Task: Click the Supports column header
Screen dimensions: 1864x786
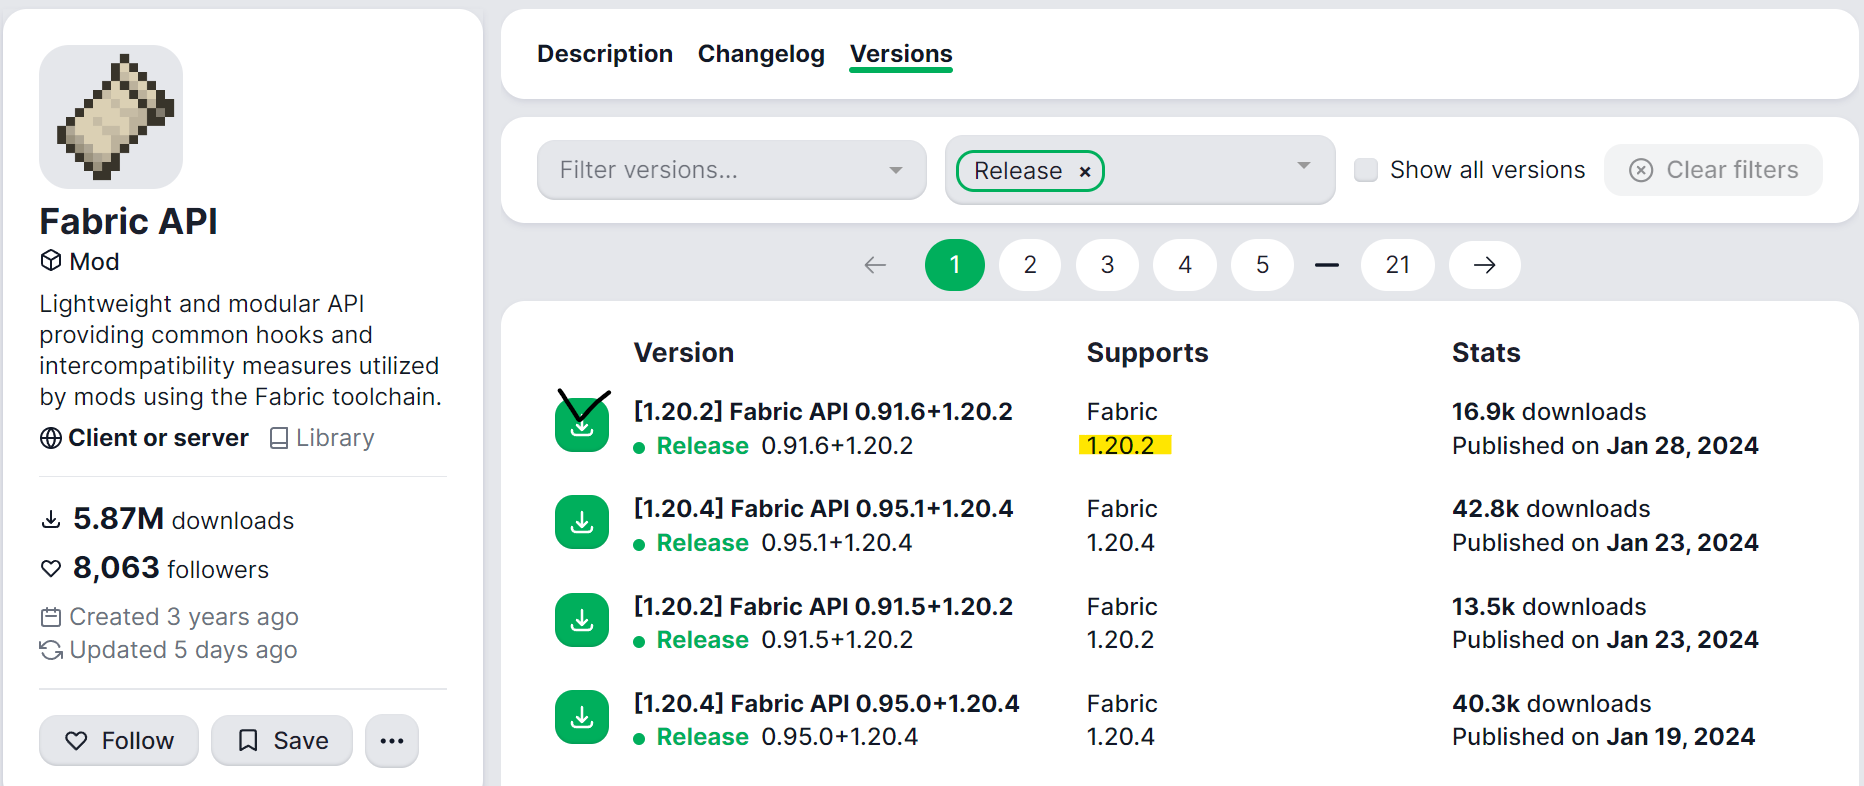Action: point(1147,353)
